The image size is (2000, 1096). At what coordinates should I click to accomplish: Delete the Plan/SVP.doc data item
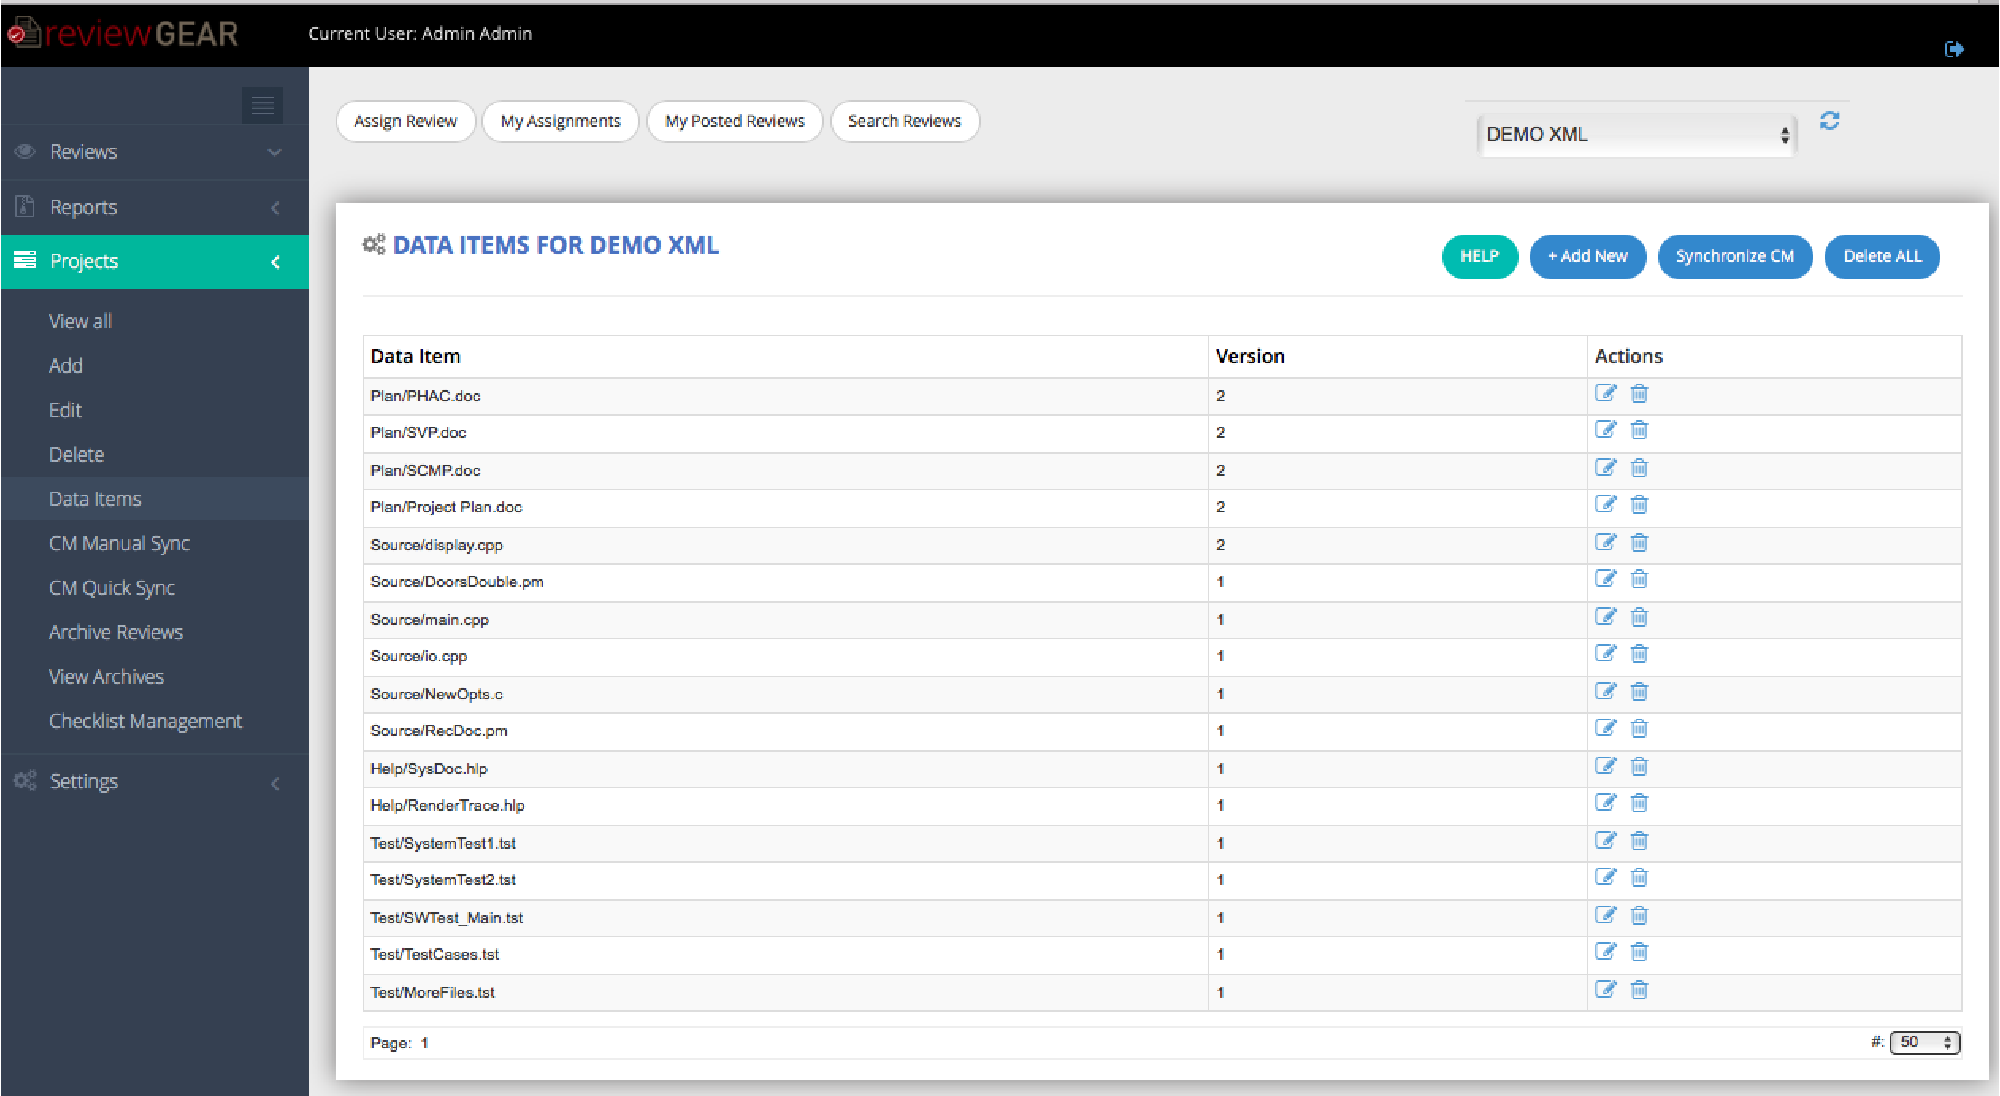[x=1639, y=430]
